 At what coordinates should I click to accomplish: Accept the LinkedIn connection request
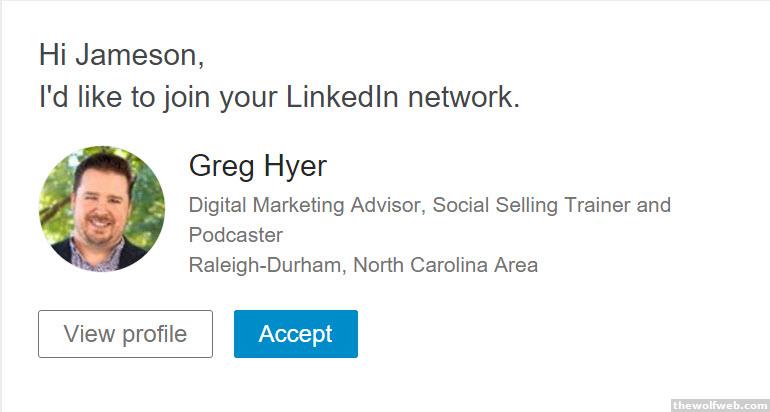click(295, 334)
